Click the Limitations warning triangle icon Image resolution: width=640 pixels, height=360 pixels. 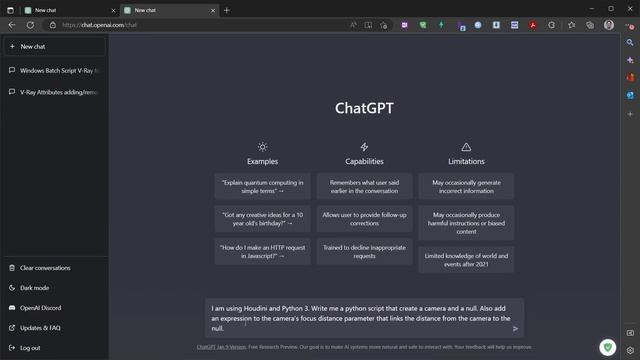pos(466,147)
